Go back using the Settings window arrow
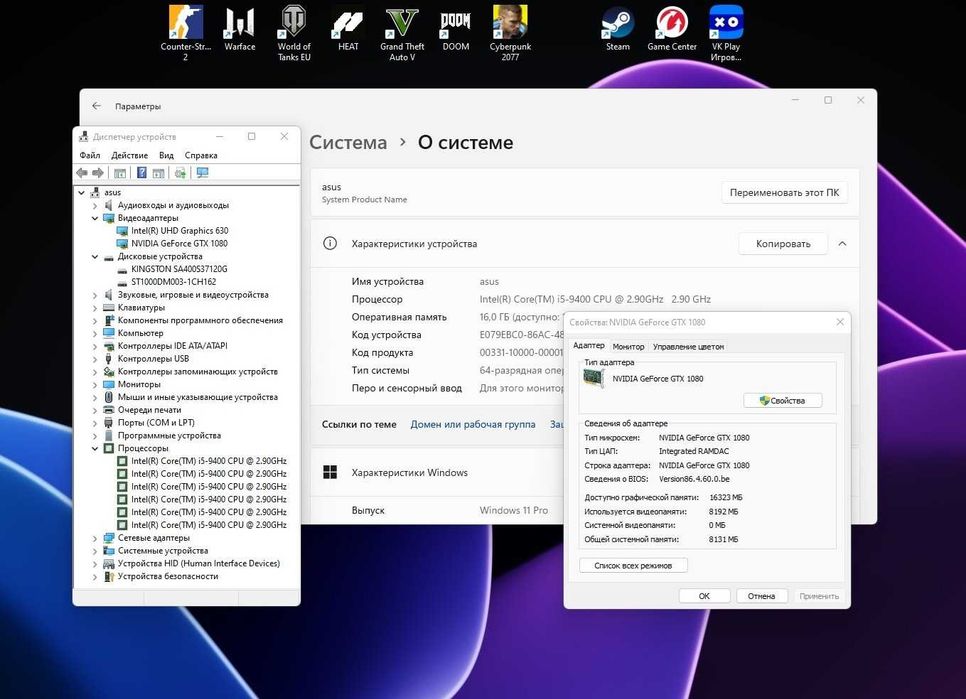Screen dimensions: 966x699 (x=97, y=106)
